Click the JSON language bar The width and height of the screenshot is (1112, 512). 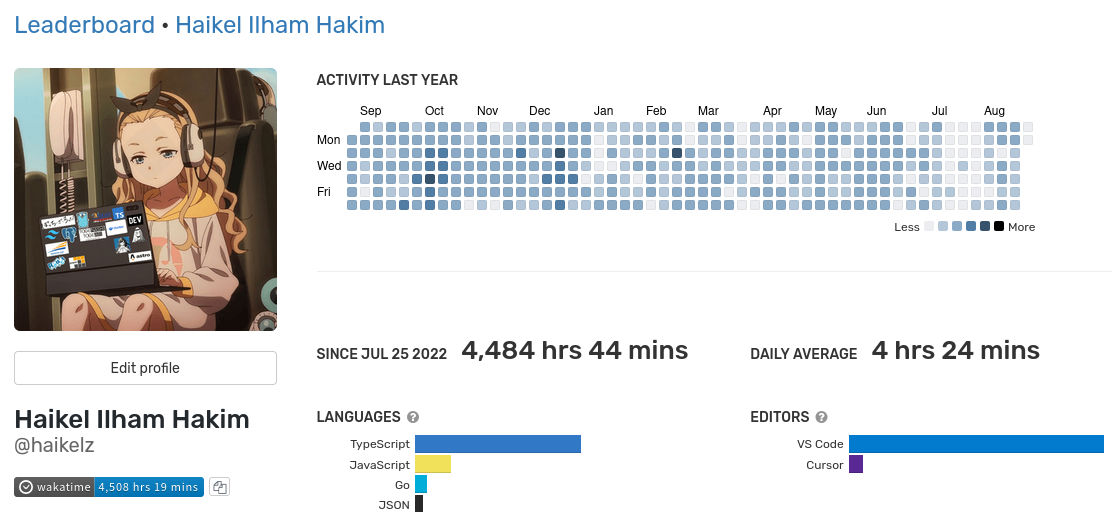click(x=418, y=503)
